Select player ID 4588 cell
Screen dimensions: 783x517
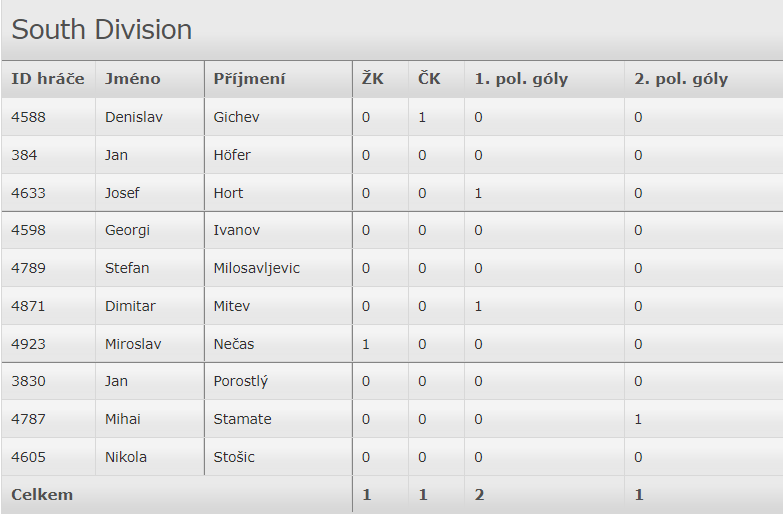point(29,117)
